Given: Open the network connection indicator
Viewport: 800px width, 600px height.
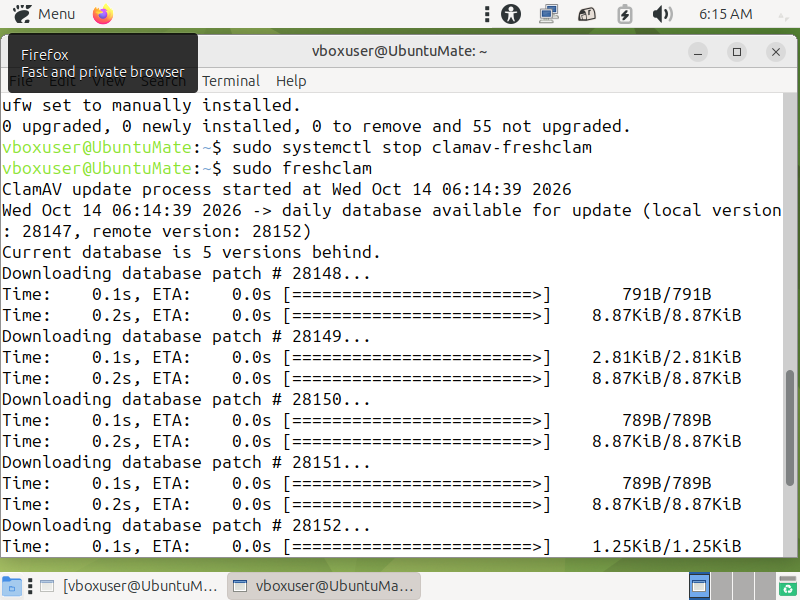Looking at the screenshot, I should (x=548, y=14).
